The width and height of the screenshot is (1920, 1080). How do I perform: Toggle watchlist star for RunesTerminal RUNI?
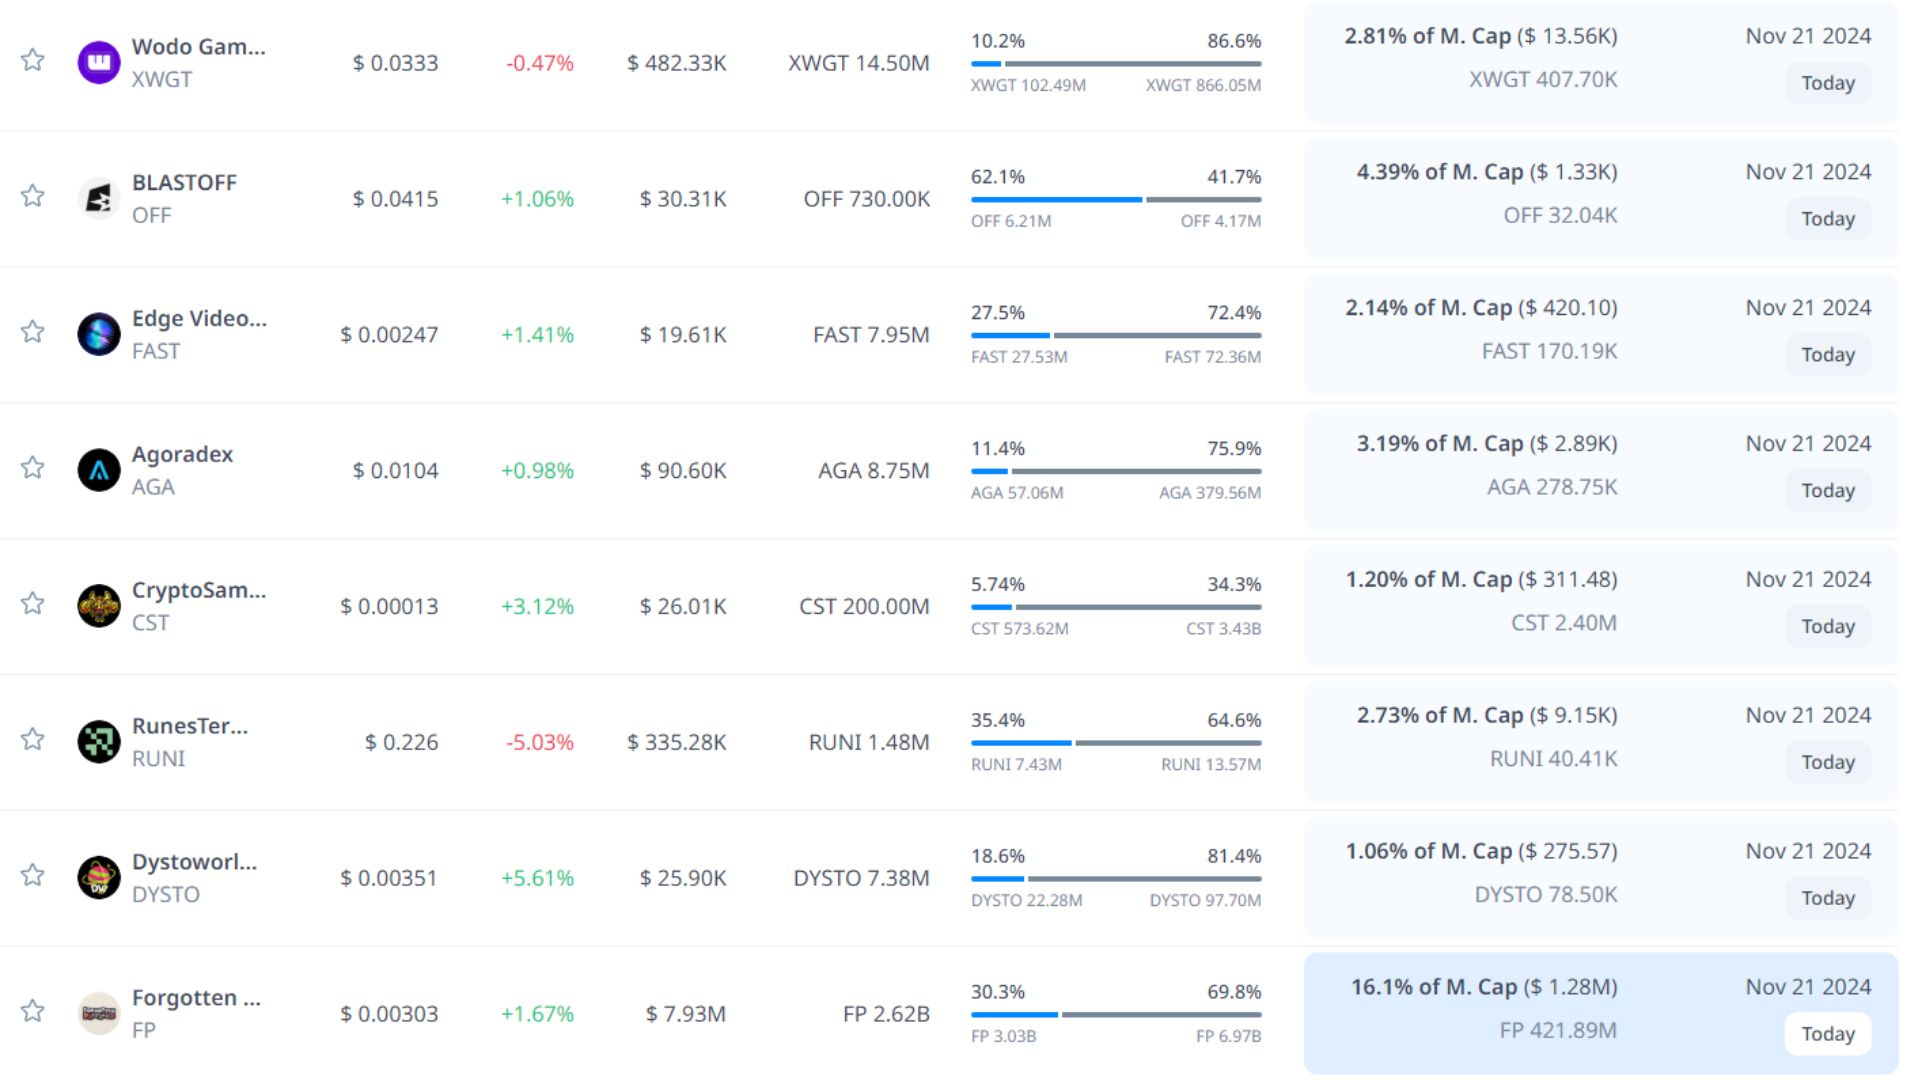click(33, 740)
